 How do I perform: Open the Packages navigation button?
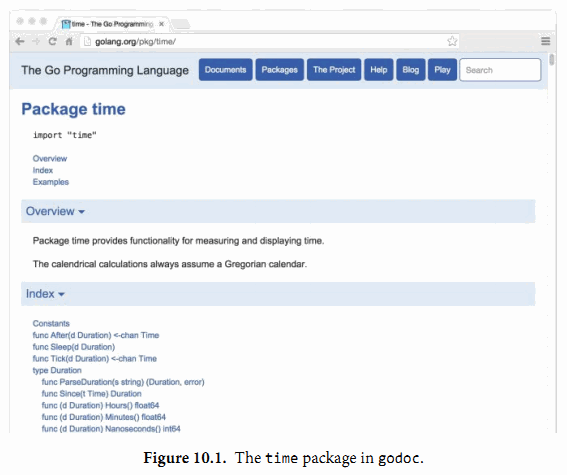(280, 70)
